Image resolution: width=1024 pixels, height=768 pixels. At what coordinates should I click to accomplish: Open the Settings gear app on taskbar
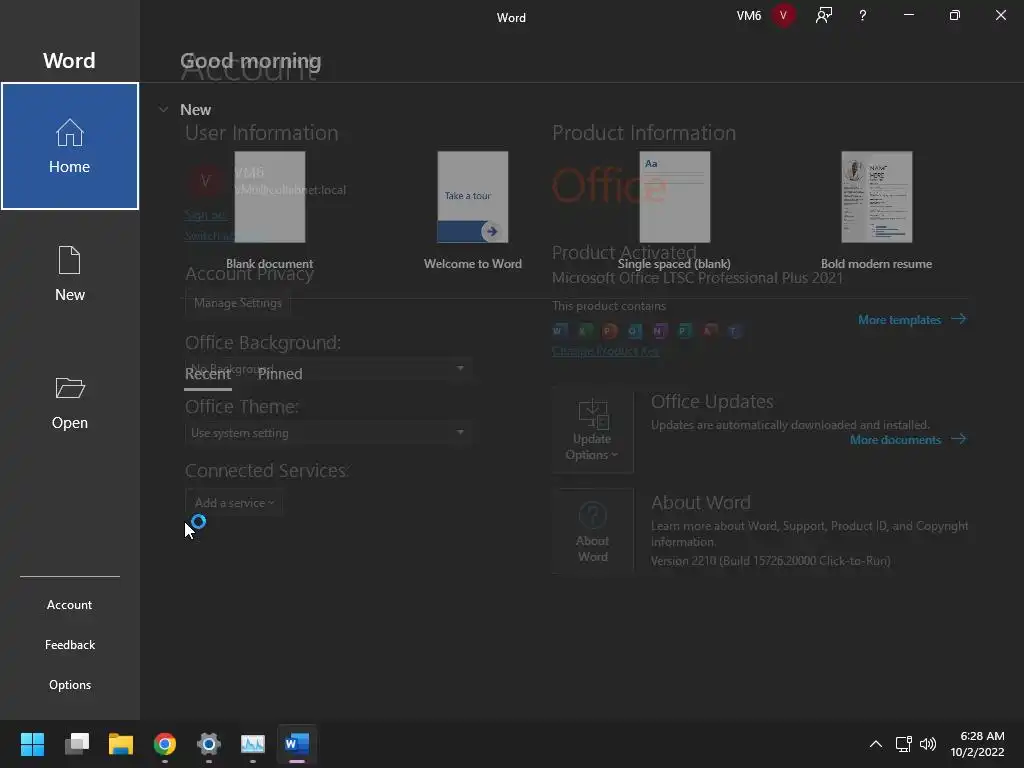209,744
